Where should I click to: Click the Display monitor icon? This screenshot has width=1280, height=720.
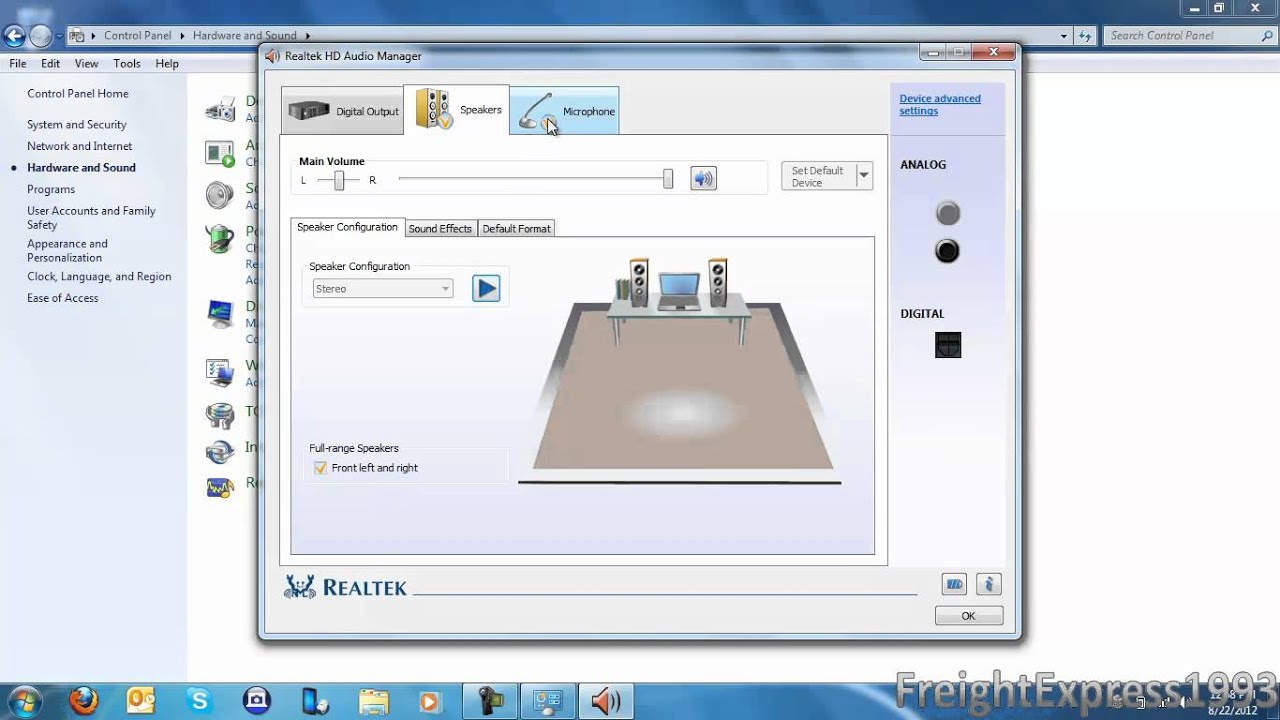click(220, 314)
